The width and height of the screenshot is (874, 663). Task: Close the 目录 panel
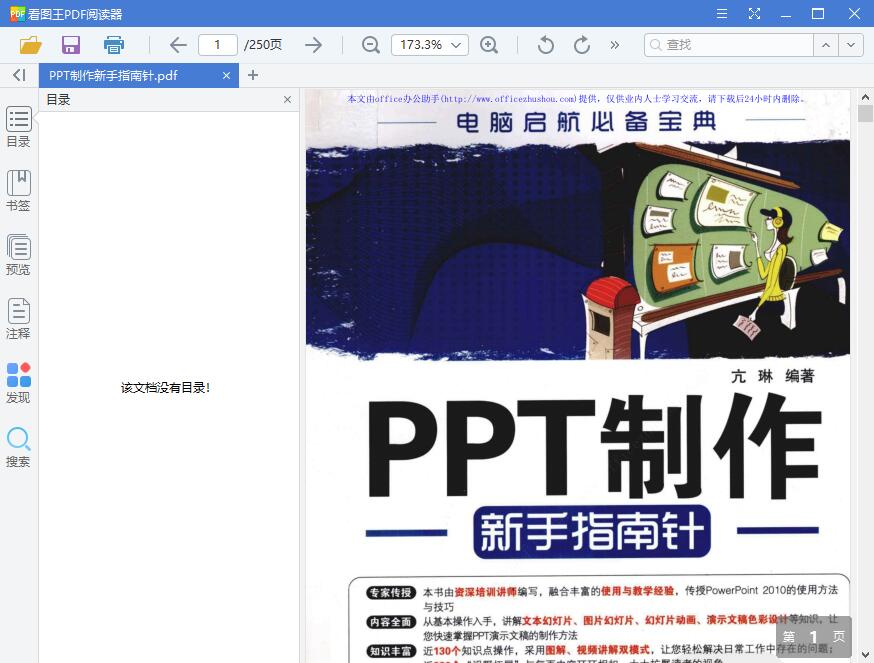(x=287, y=99)
